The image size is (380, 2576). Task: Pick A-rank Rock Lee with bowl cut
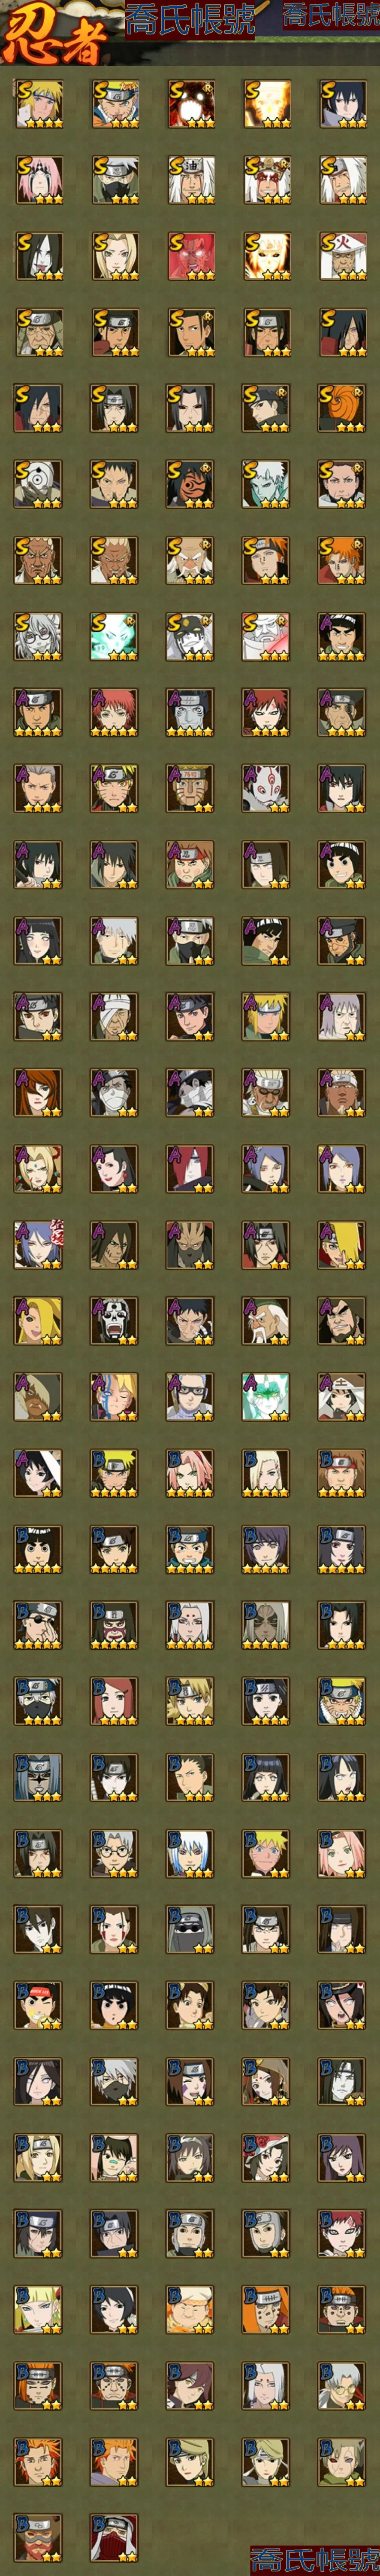[342, 864]
